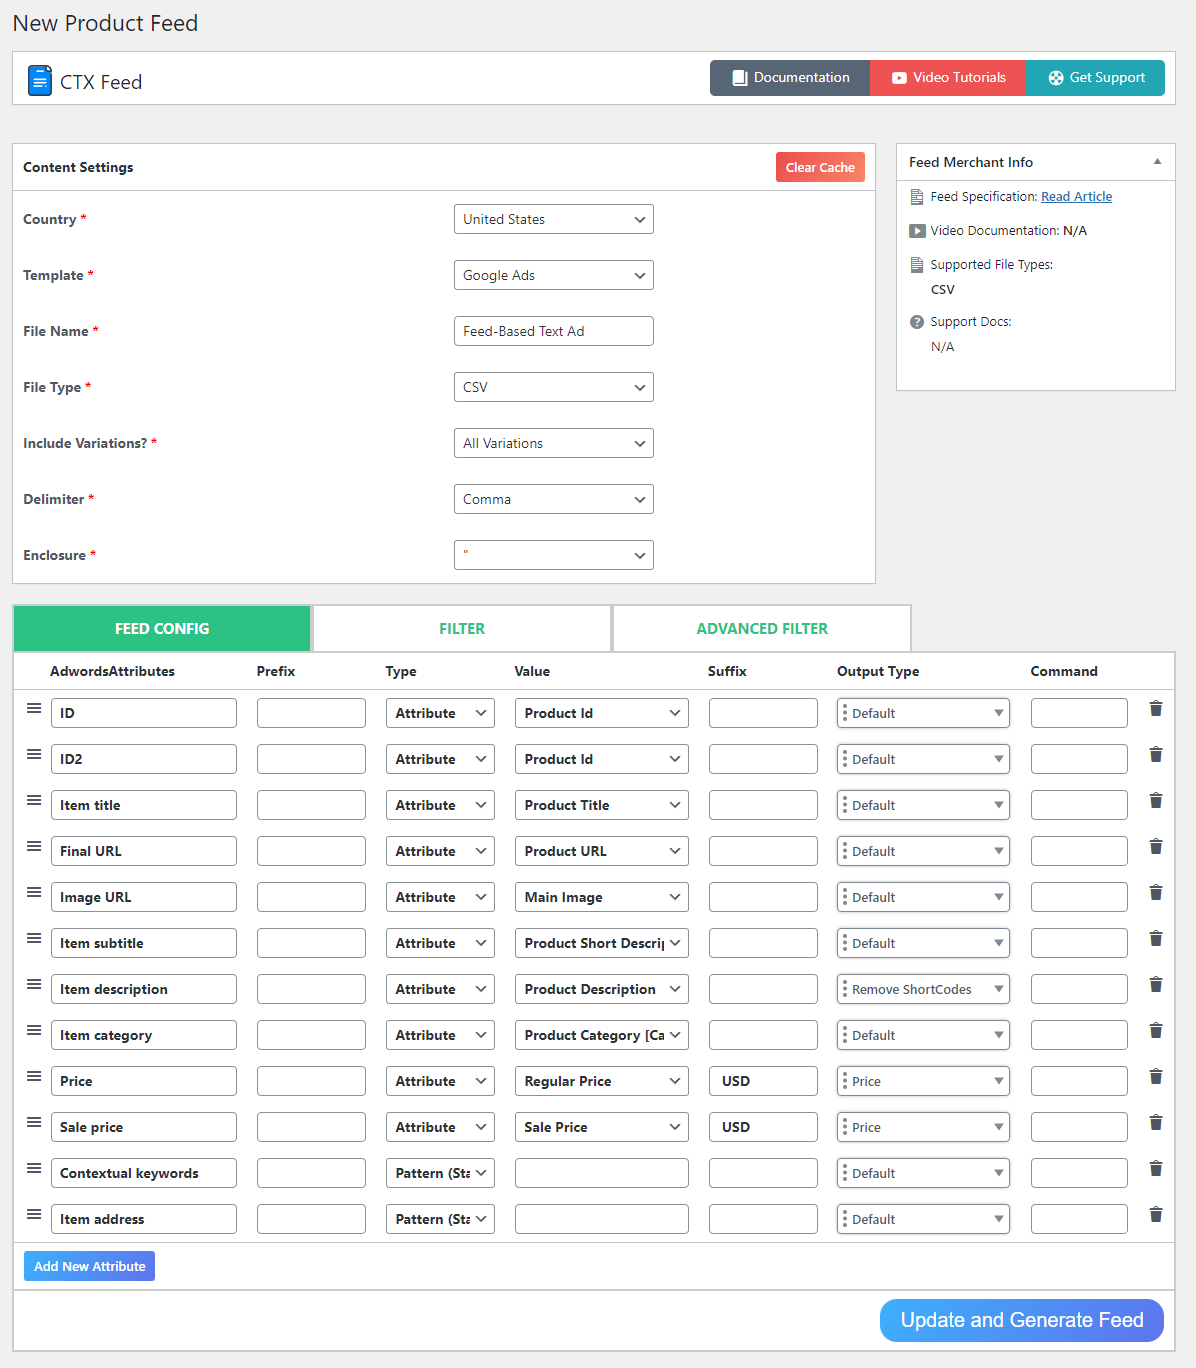The width and height of the screenshot is (1196, 1368).
Task: Open the Value dropdown for Item title row
Action: (602, 805)
